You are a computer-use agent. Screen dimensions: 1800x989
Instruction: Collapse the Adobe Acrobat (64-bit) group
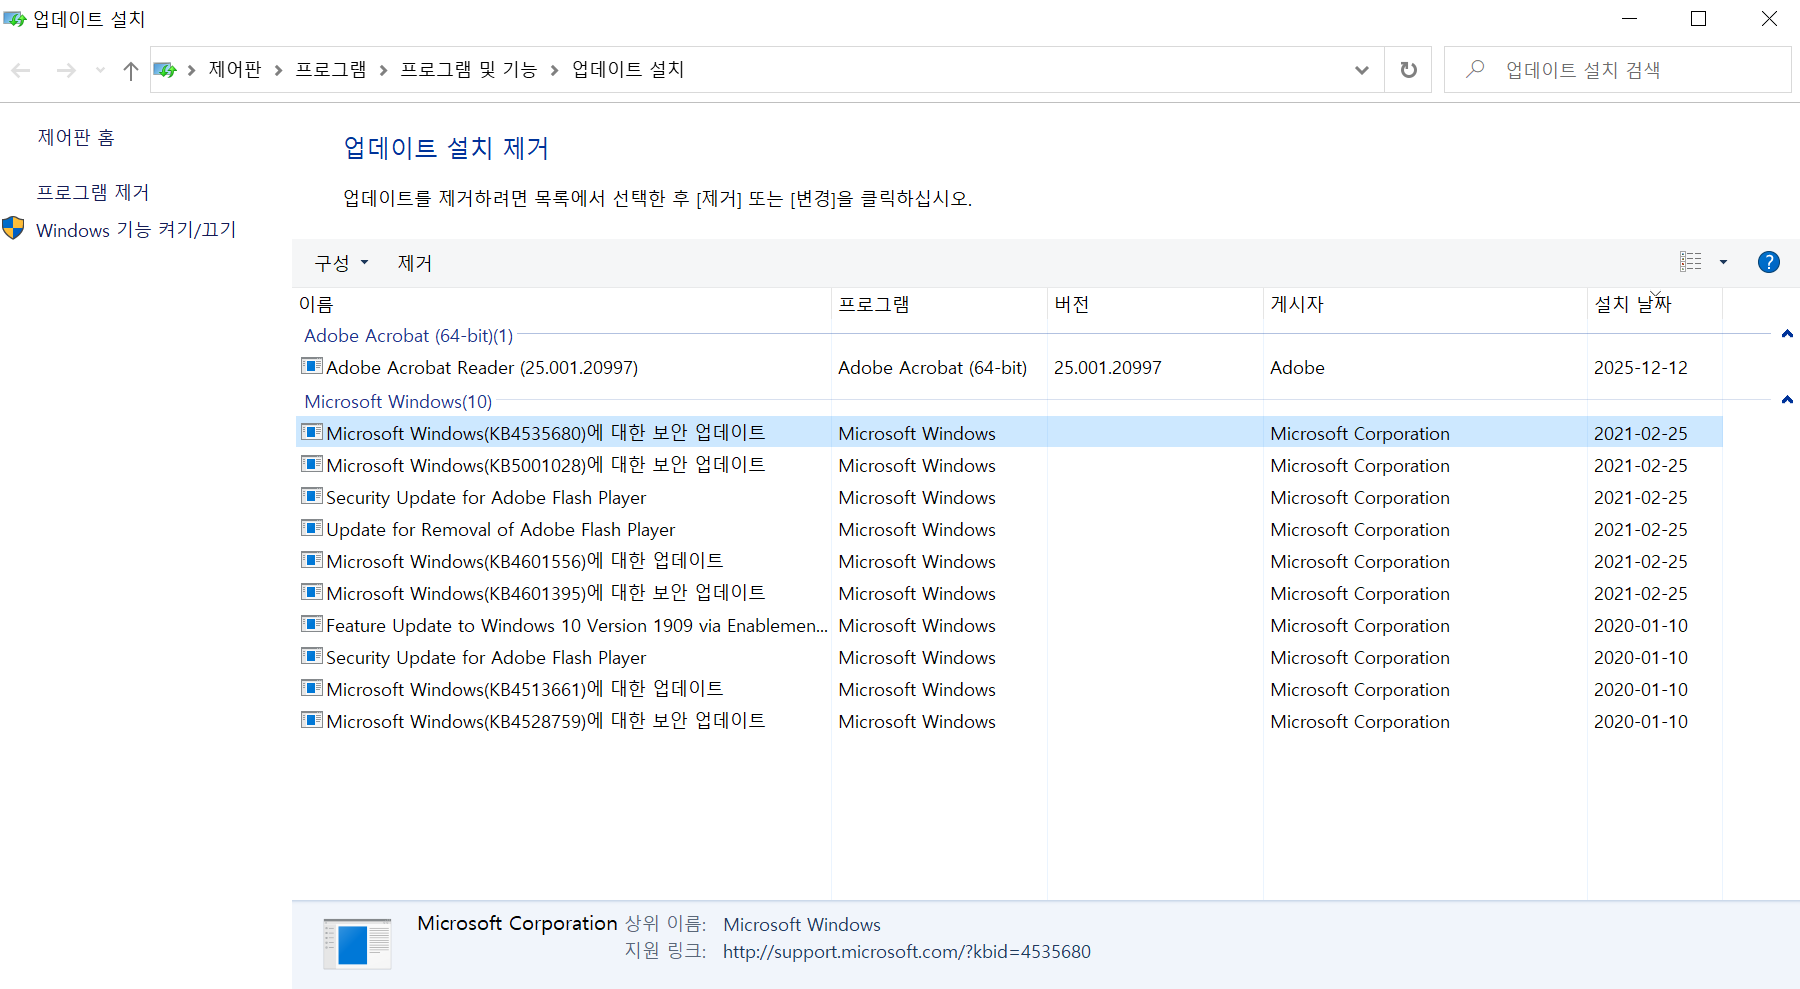click(1787, 334)
